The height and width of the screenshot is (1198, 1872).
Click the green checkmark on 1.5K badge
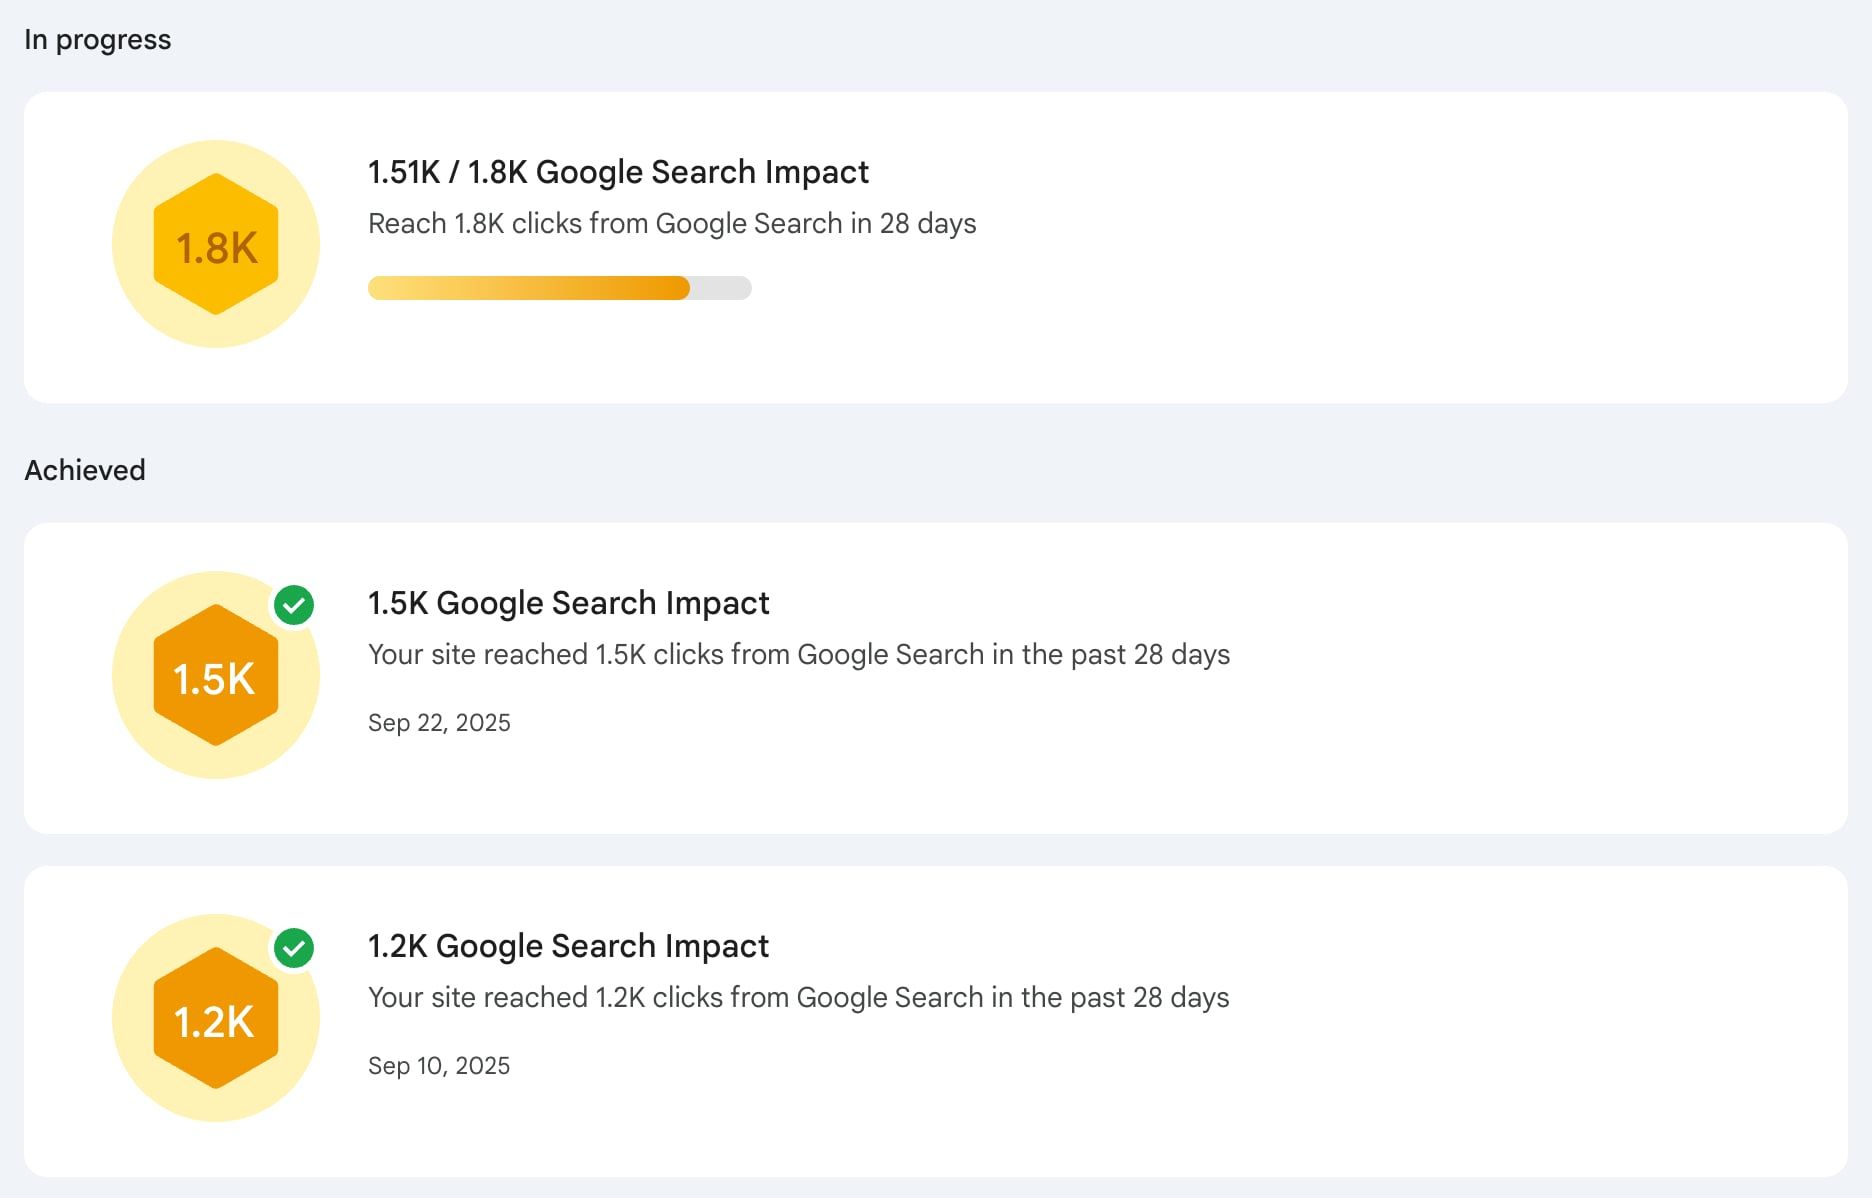(294, 605)
